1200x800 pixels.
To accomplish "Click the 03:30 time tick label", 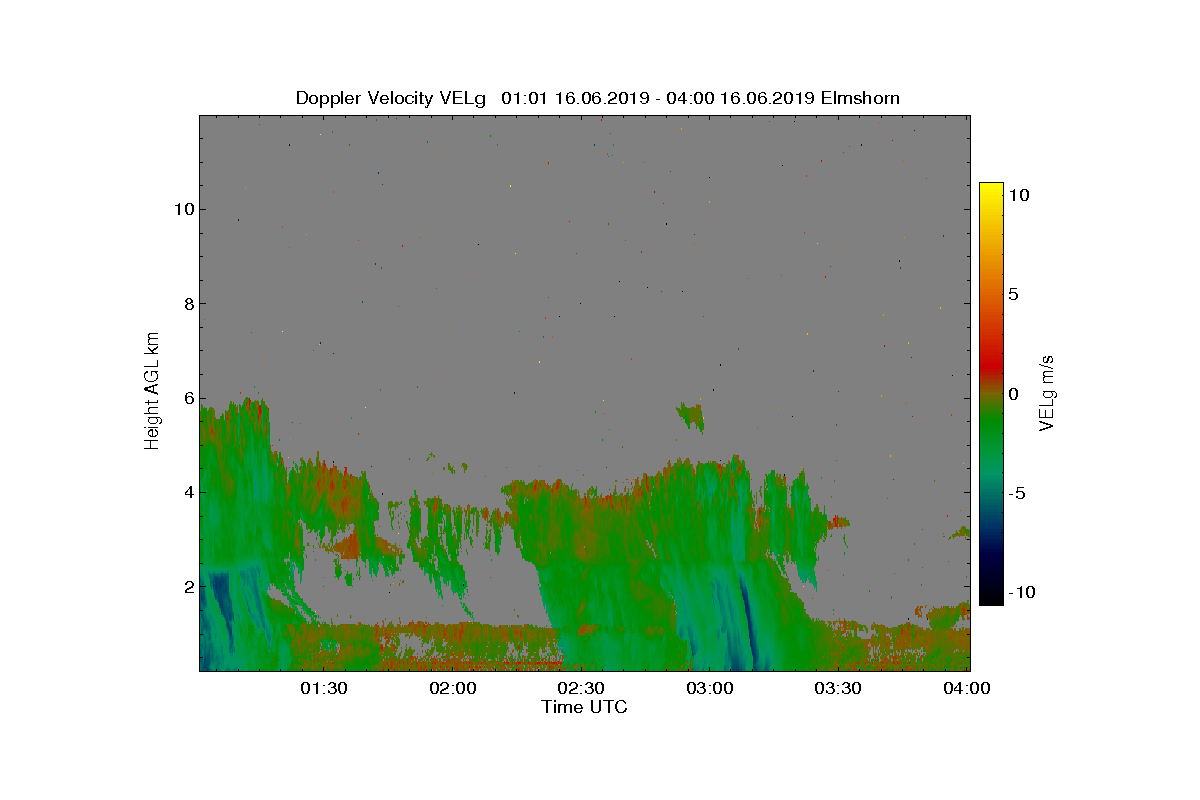I will (838, 688).
